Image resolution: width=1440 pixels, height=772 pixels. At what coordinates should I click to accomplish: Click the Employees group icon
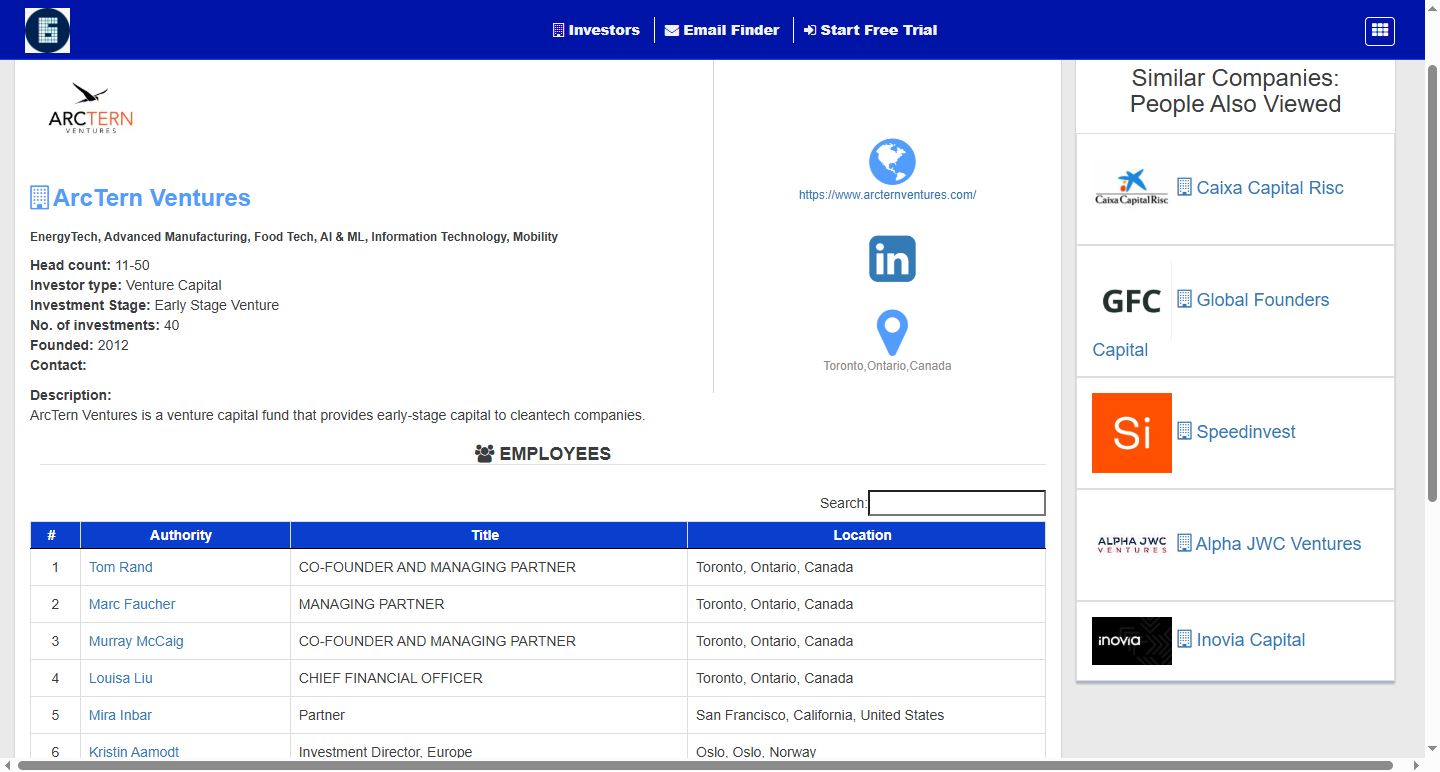pyautogui.click(x=485, y=454)
